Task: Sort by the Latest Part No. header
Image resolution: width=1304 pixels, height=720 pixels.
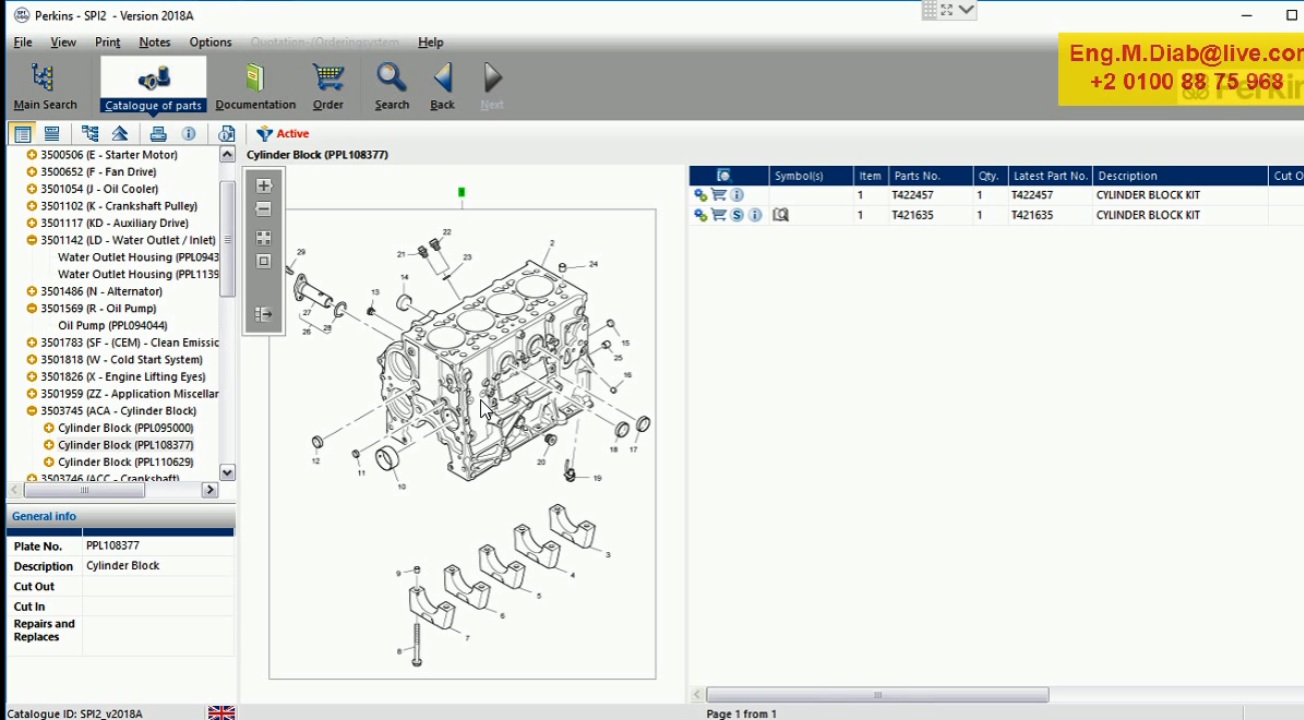Action: (1050, 176)
